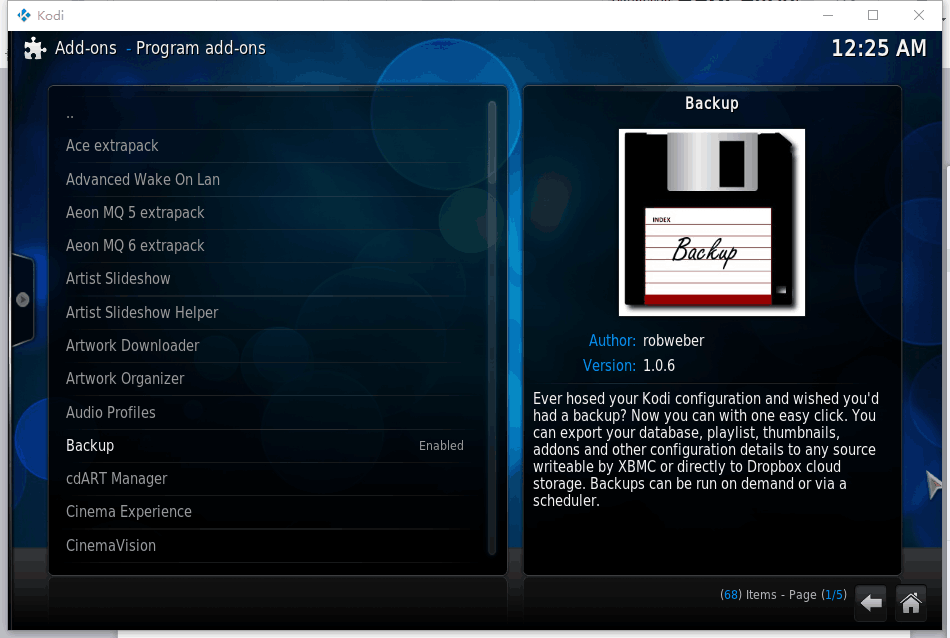This screenshot has width=950, height=638.
Task: Select Artwork Downloader from the list
Action: coord(133,346)
